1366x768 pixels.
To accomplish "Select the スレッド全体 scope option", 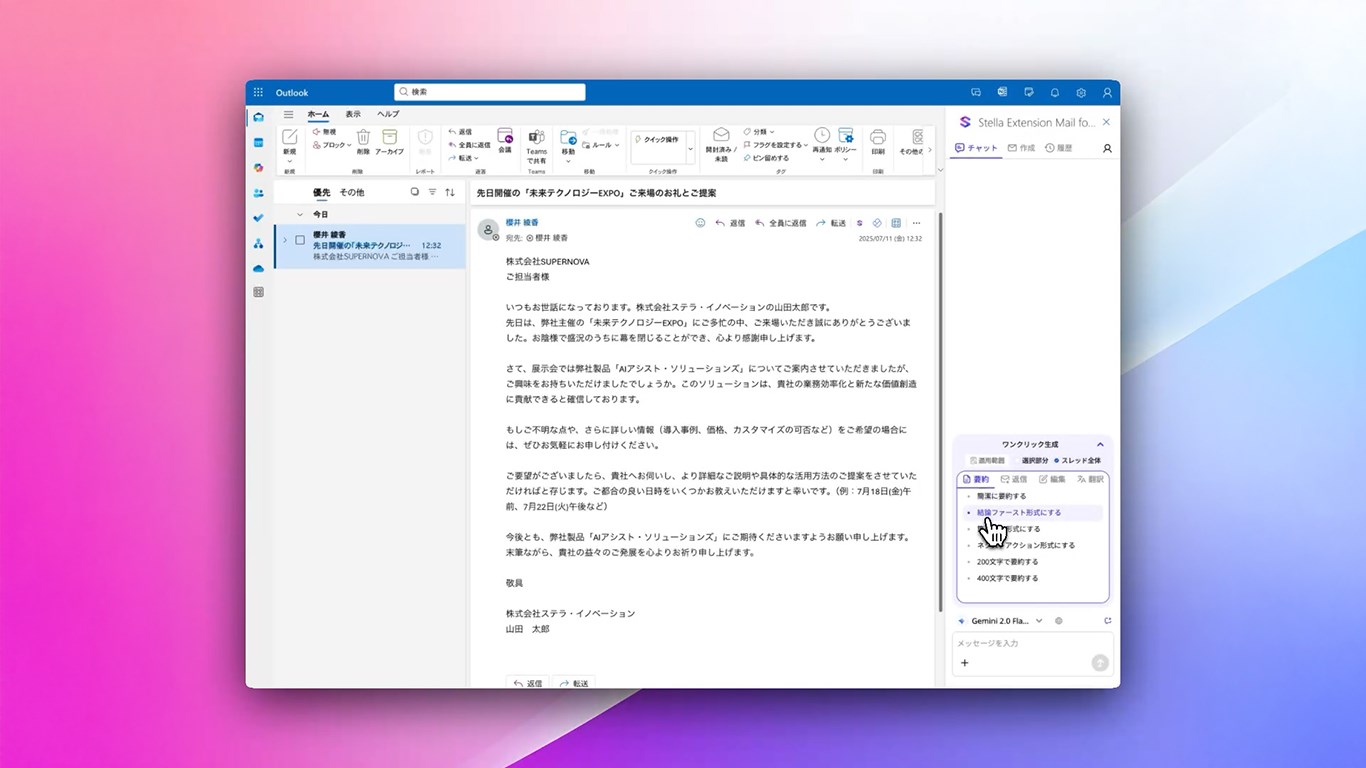I will coord(1078,461).
